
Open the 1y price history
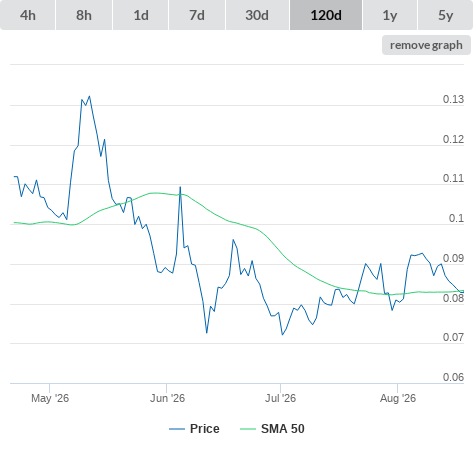(x=390, y=15)
